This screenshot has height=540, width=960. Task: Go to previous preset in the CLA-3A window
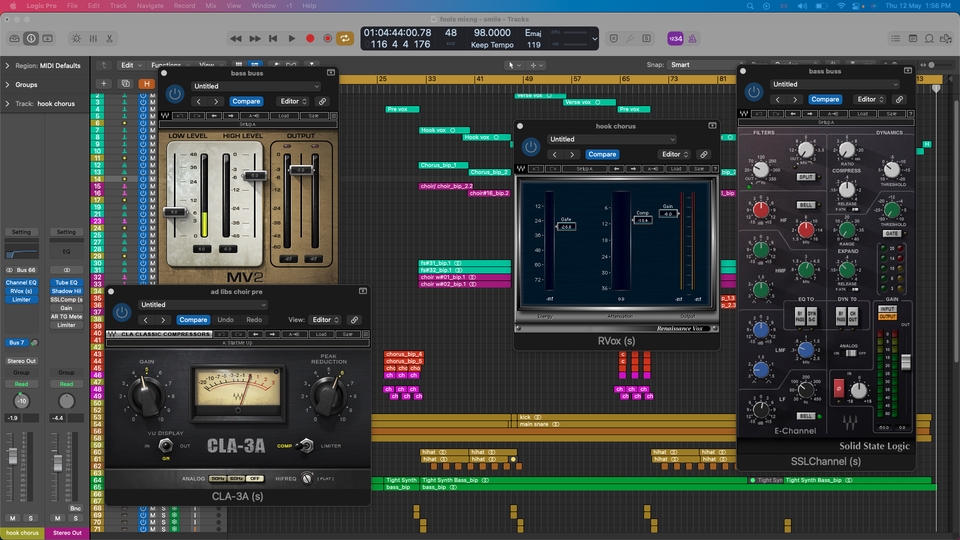pyautogui.click(x=146, y=320)
